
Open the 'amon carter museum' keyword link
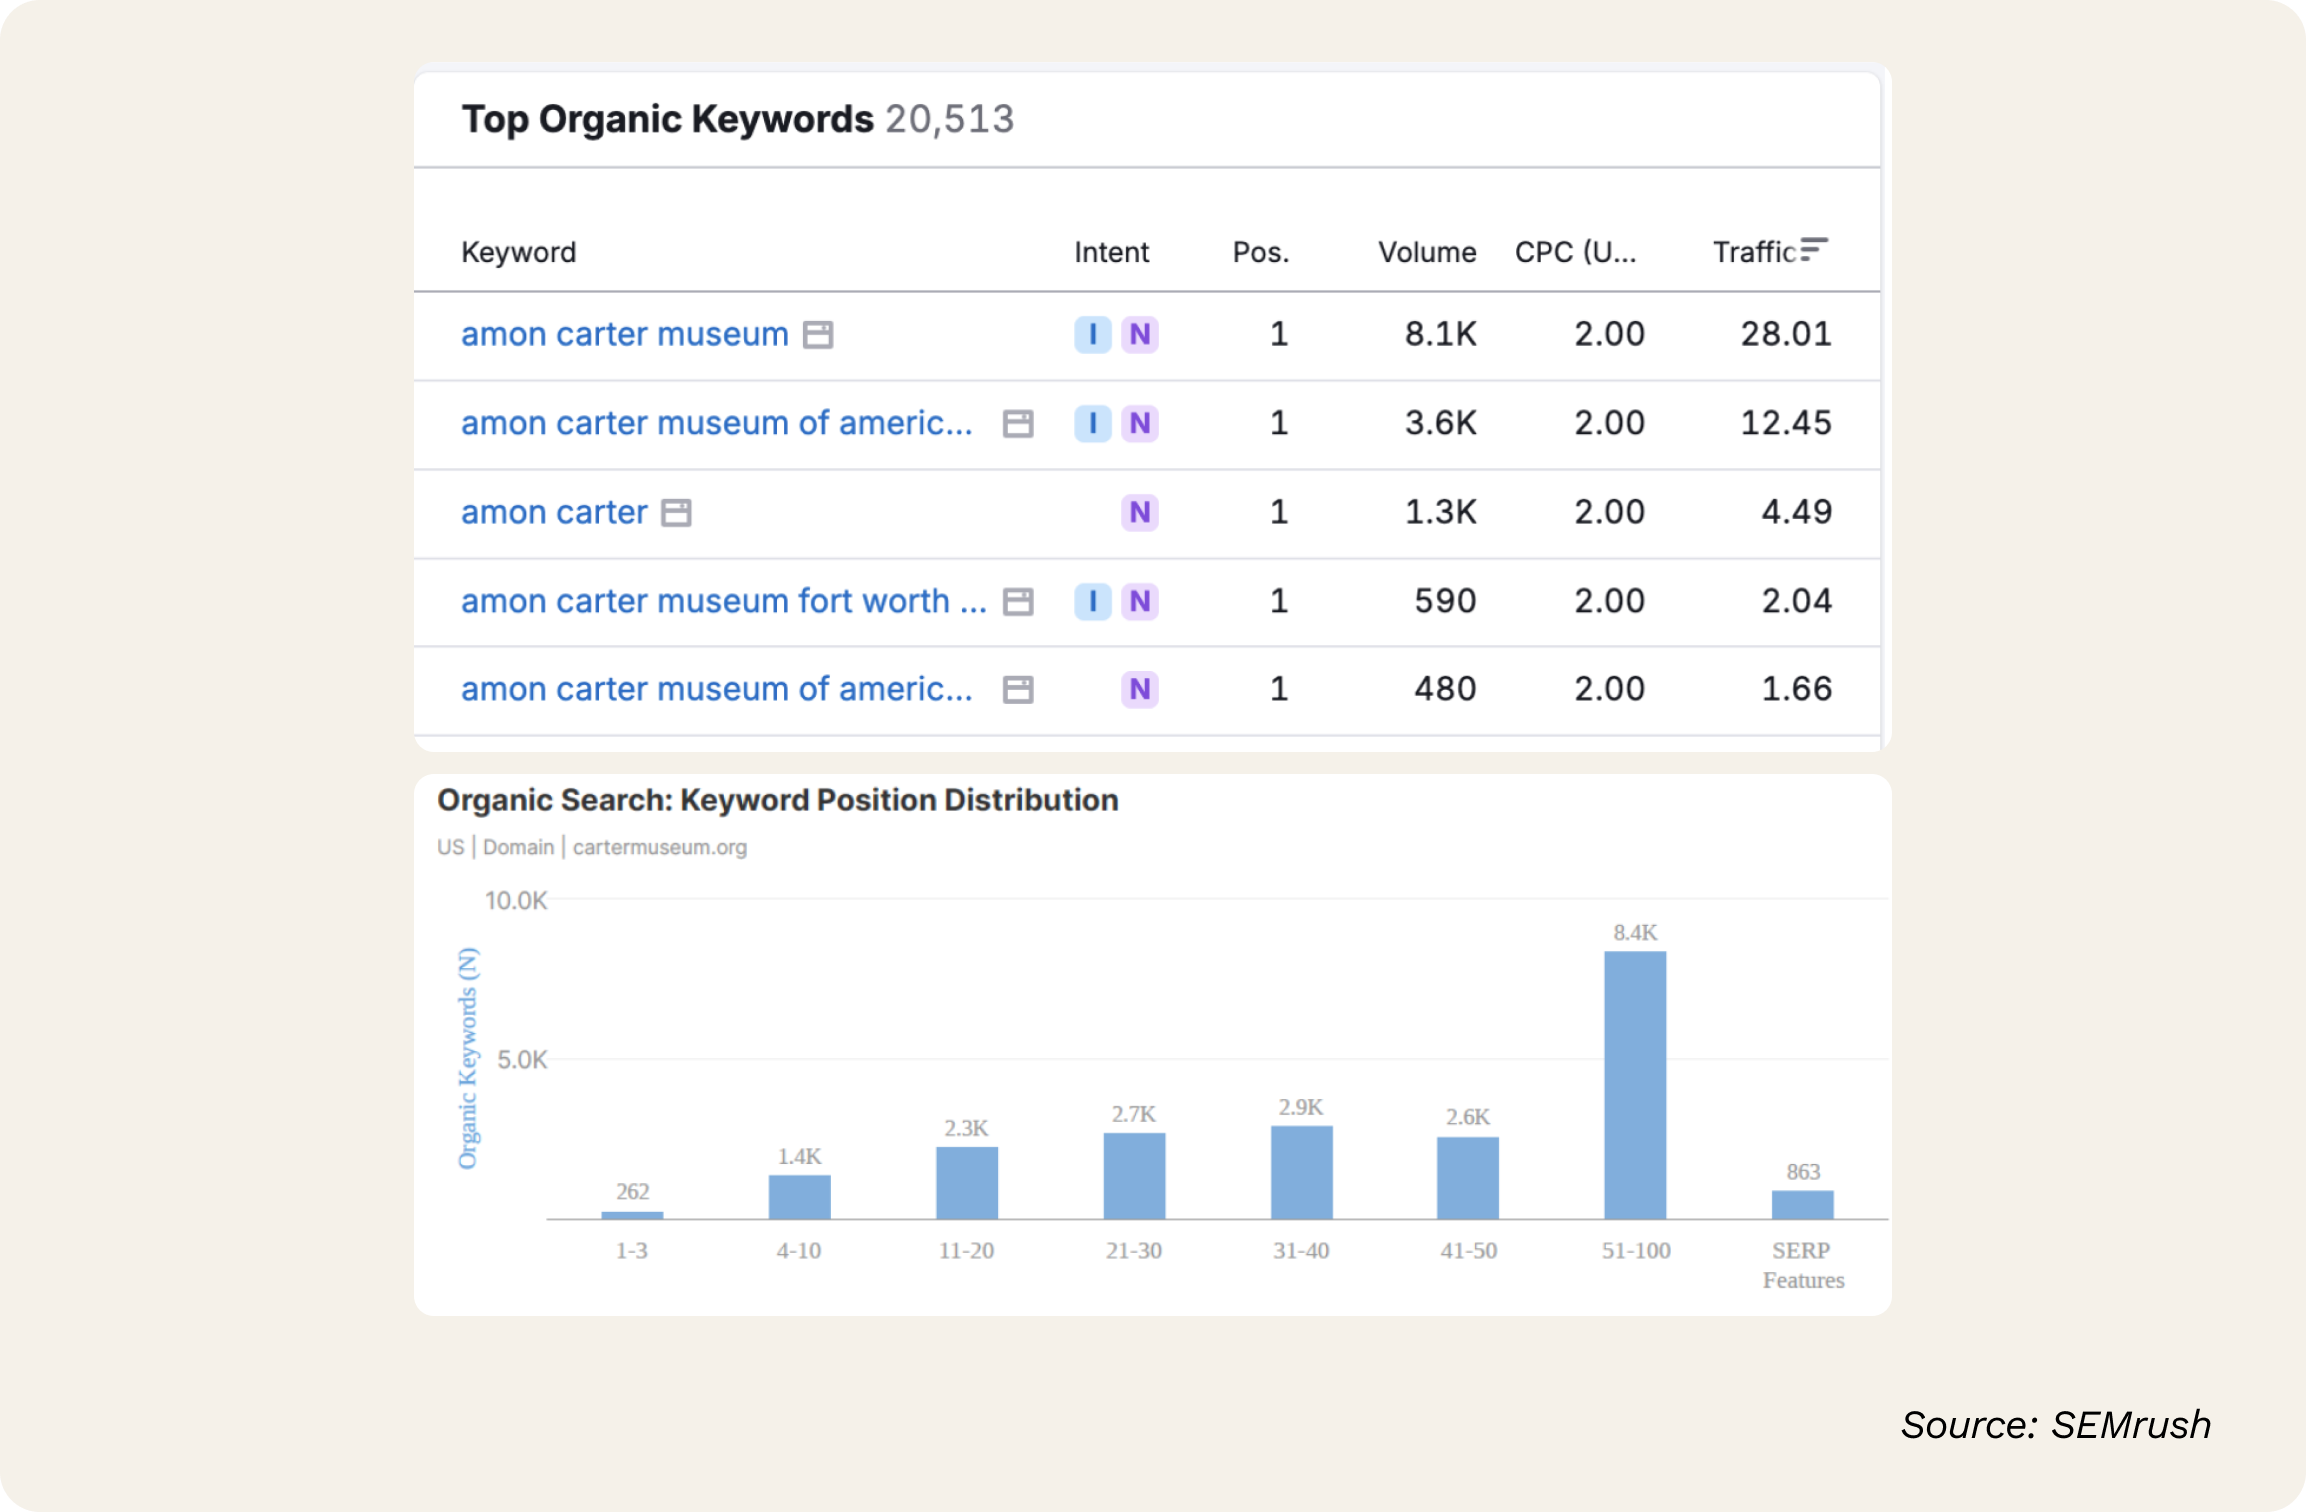pyautogui.click(x=624, y=334)
